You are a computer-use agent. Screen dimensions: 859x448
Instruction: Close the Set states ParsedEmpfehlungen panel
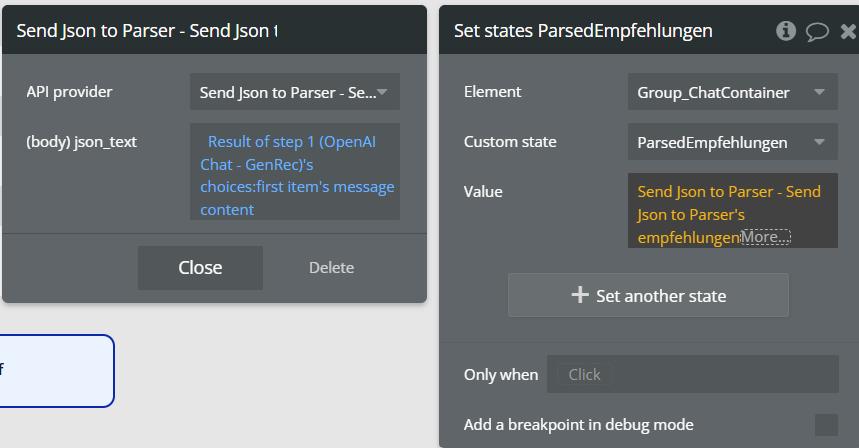point(849,31)
